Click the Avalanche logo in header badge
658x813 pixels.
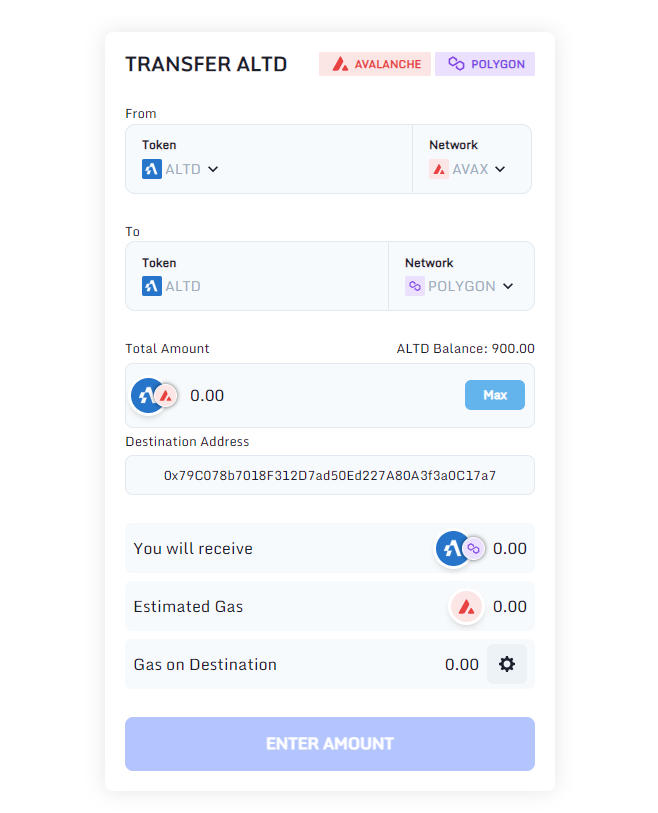(x=340, y=64)
